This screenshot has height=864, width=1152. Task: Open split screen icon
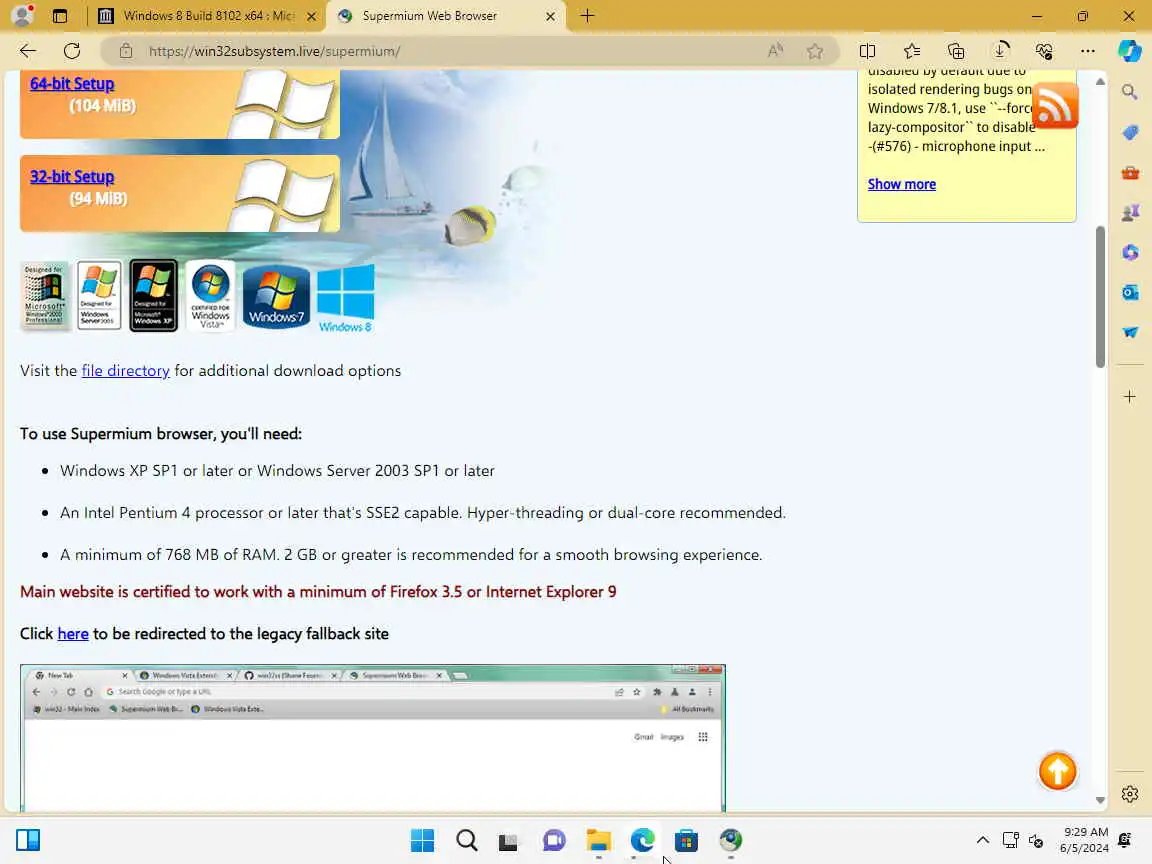(867, 51)
